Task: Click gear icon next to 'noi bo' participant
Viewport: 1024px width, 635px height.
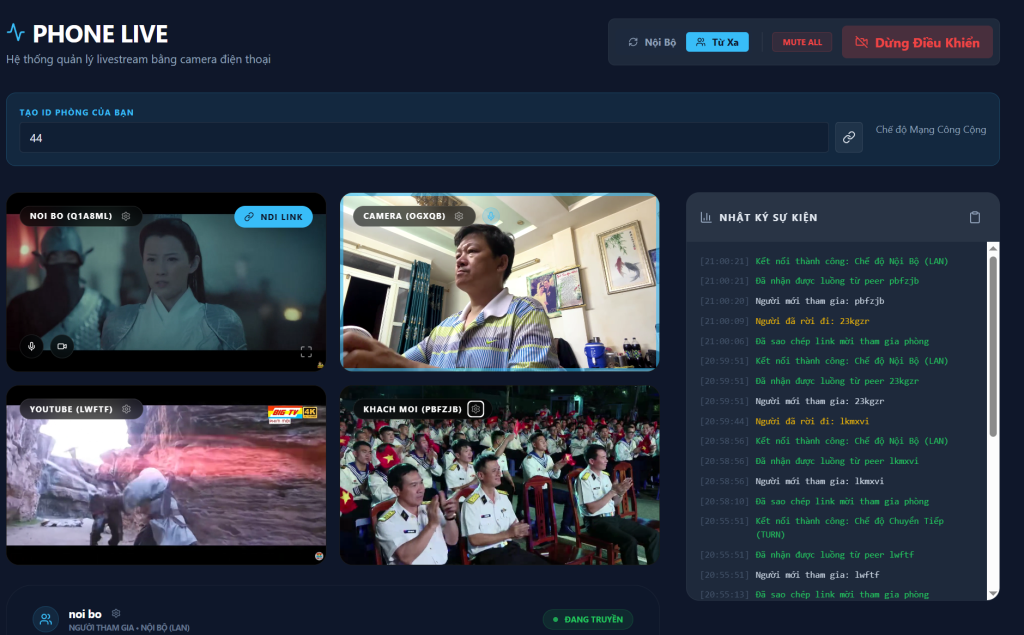Action: (x=116, y=613)
